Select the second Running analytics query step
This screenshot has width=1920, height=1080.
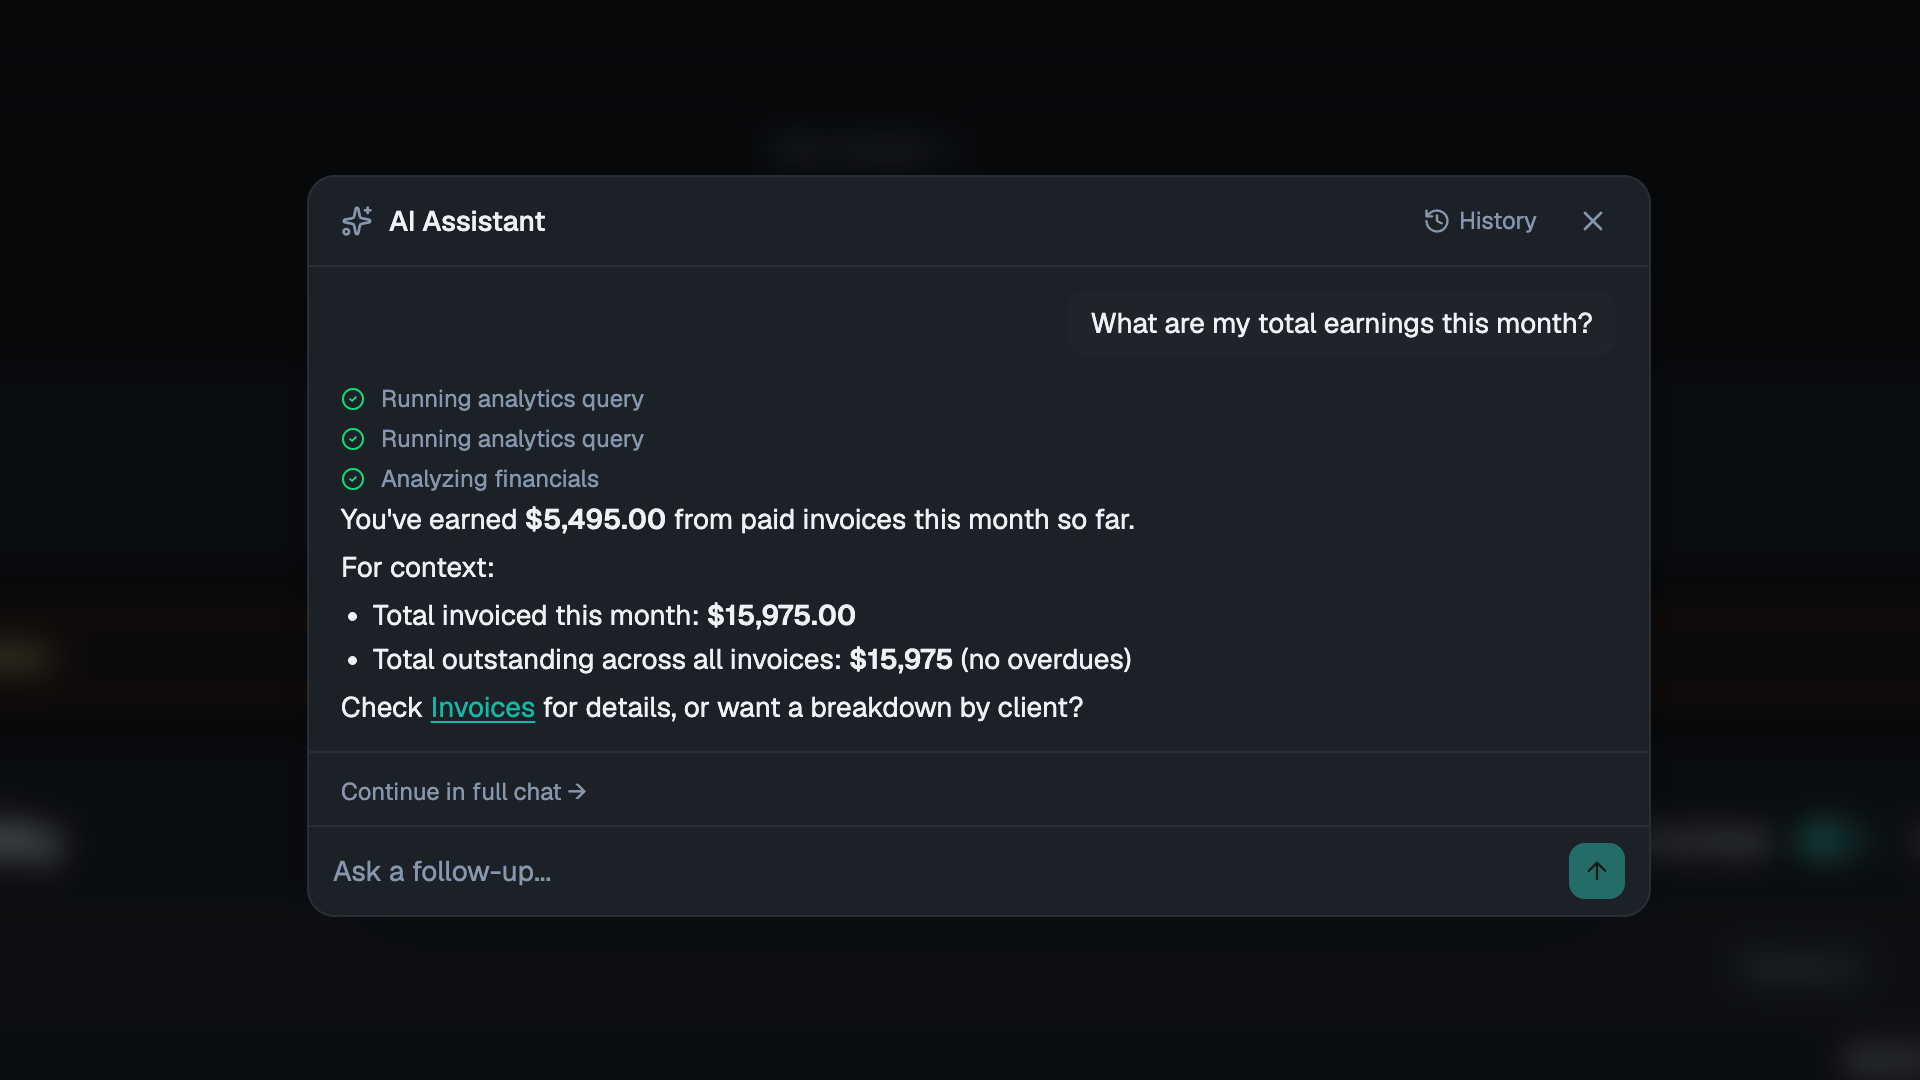click(512, 439)
